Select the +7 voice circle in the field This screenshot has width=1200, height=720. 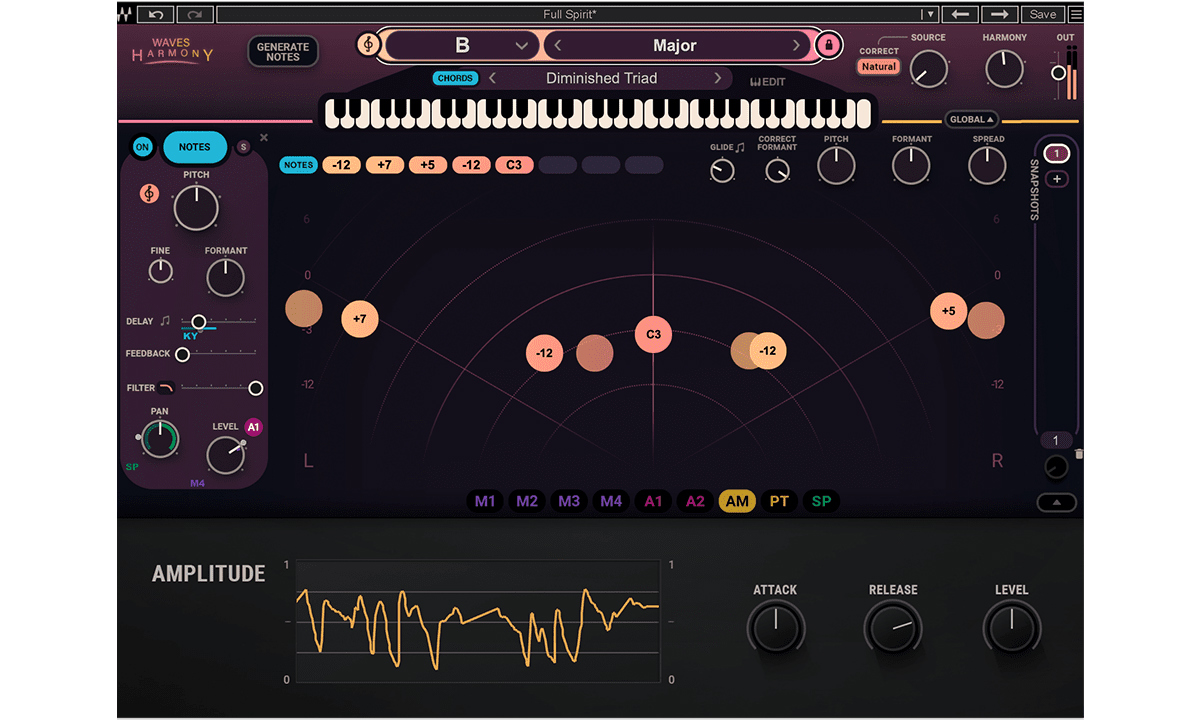pyautogui.click(x=360, y=319)
